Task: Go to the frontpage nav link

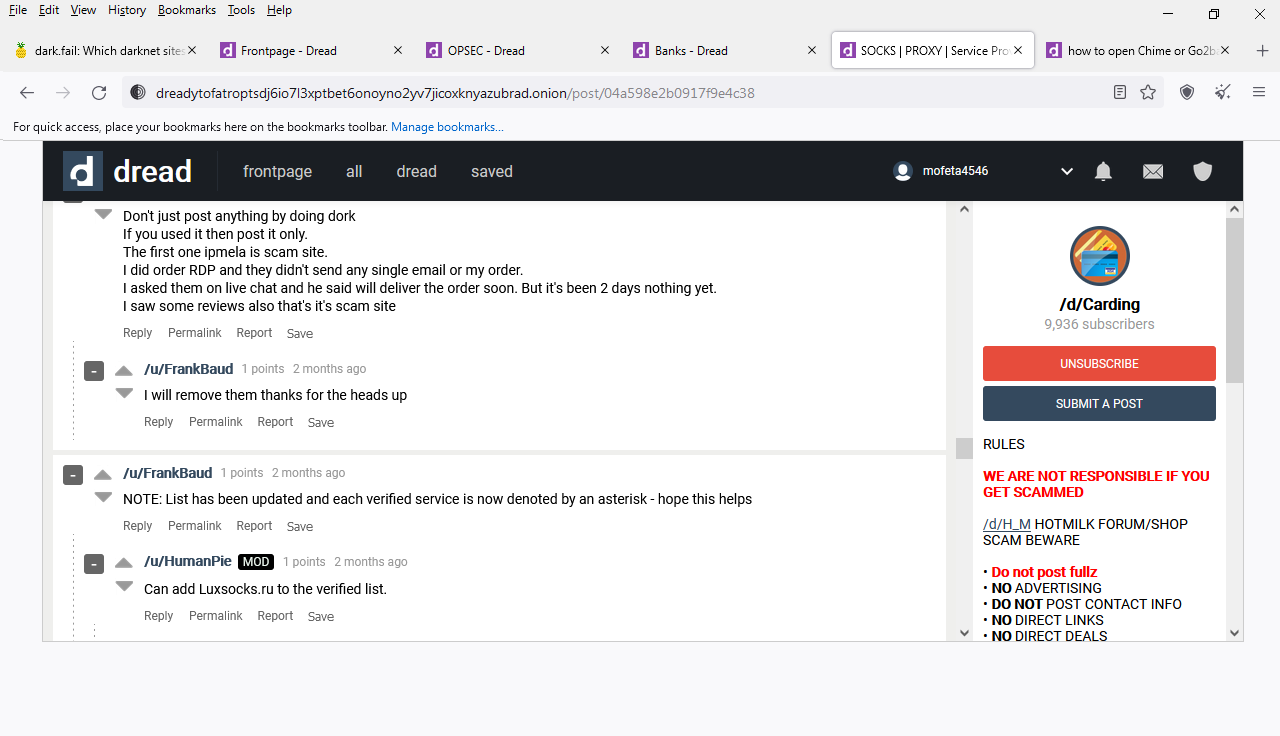Action: [277, 172]
